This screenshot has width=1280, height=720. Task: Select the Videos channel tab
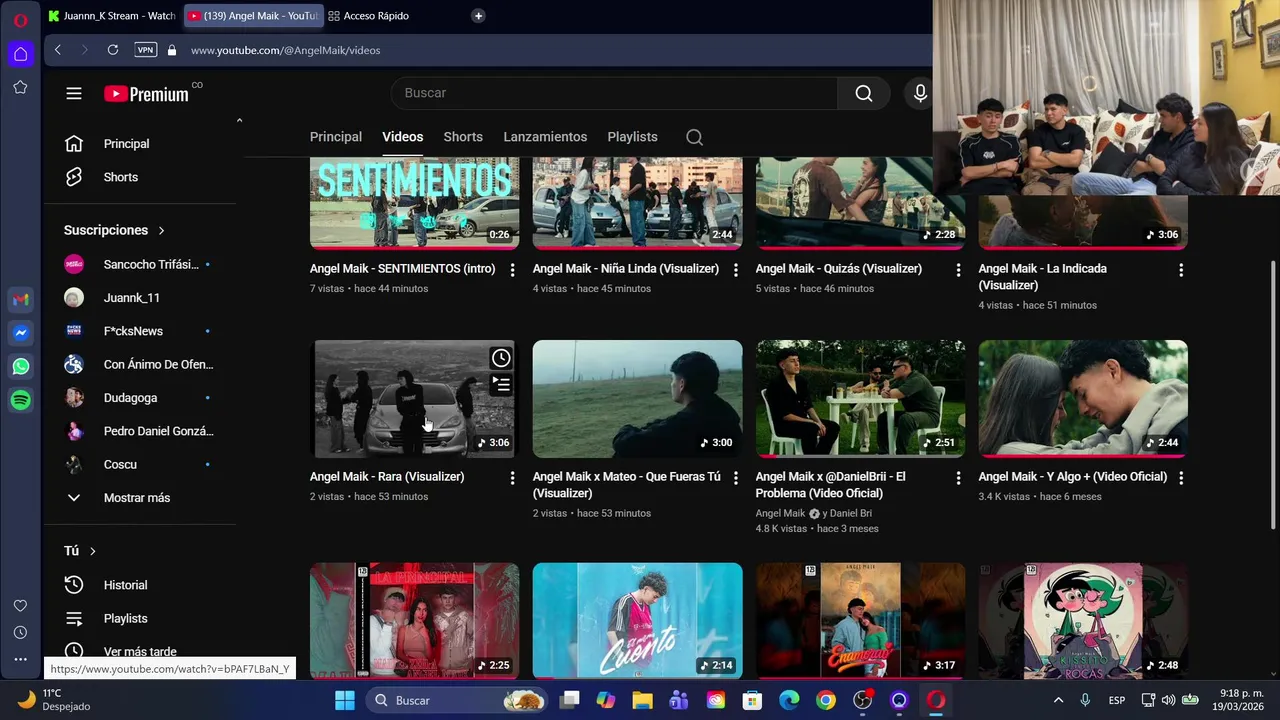coord(403,137)
